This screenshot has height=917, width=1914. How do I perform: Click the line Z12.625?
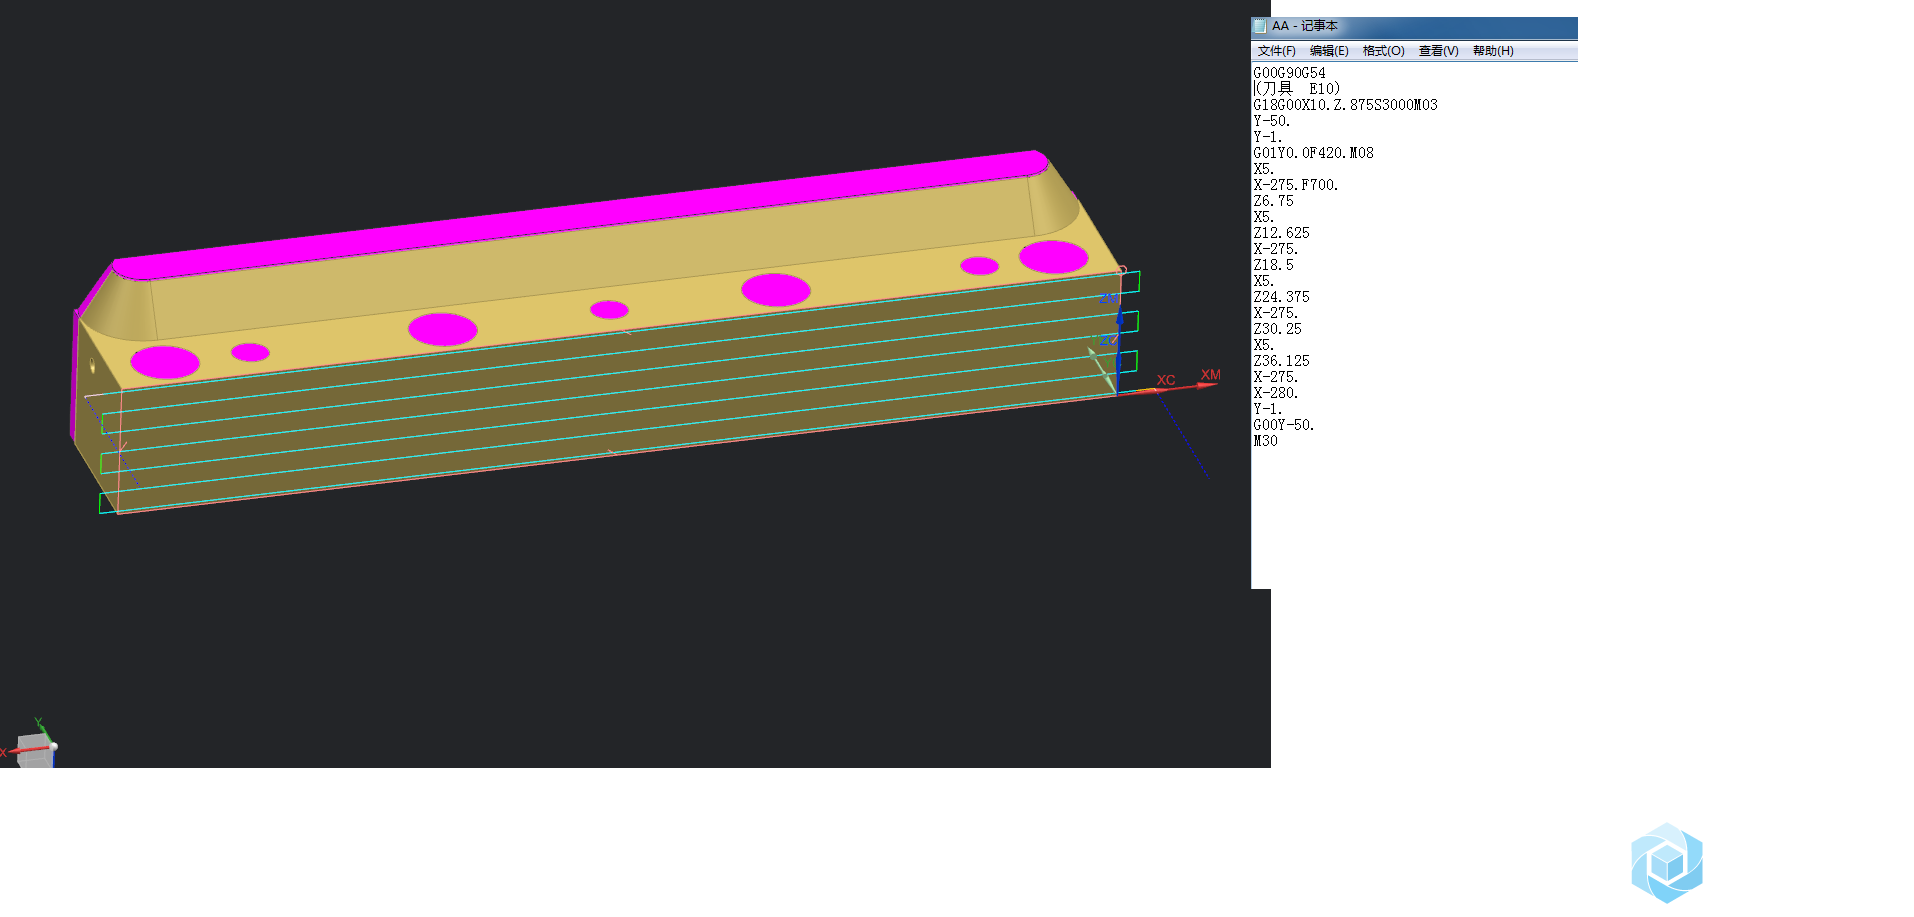(1281, 233)
